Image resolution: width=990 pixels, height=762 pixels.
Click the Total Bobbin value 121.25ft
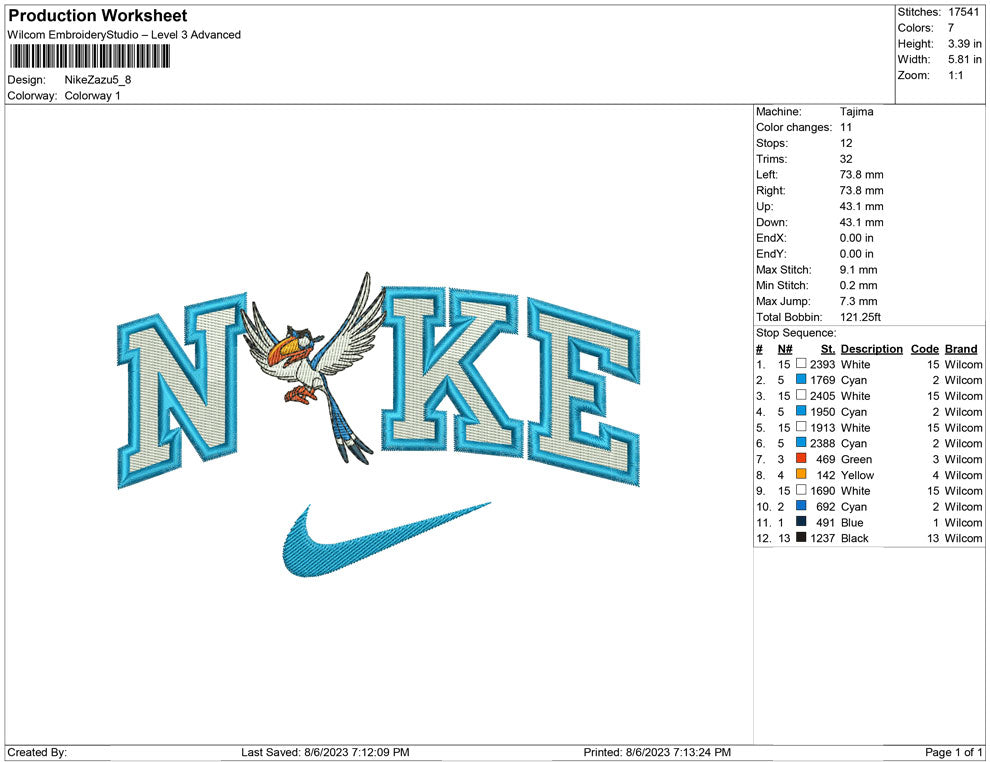pyautogui.click(x=861, y=317)
